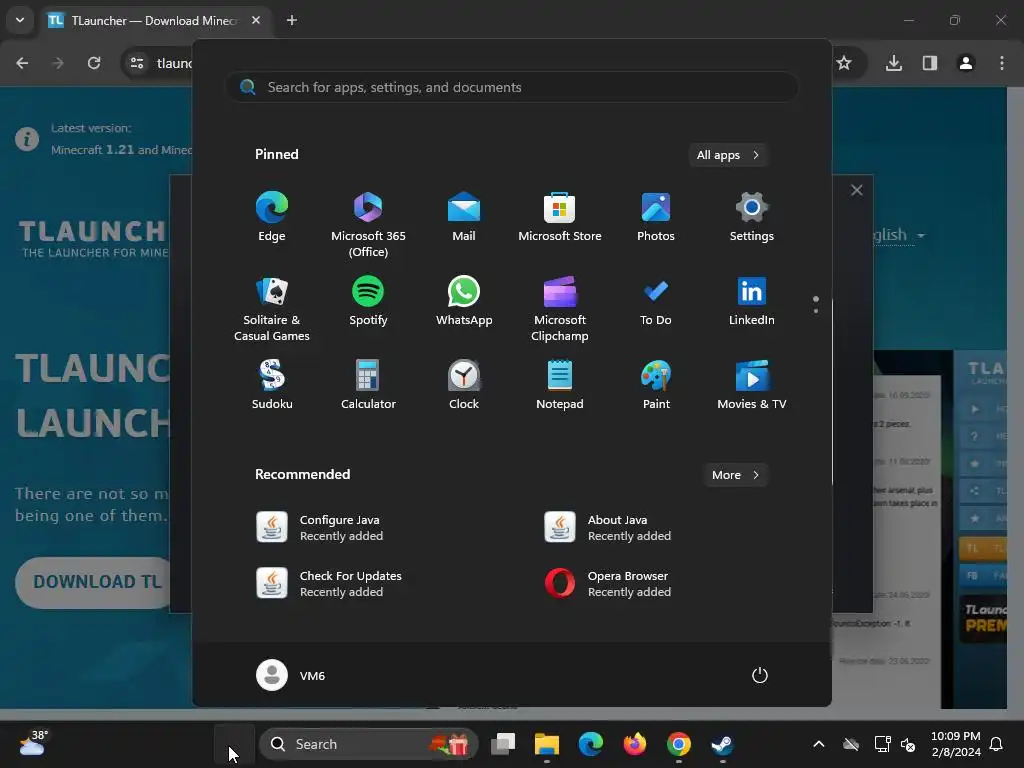Screen dimensions: 1024x768
Task: Open the VM6 user account menu
Action: tap(291, 675)
